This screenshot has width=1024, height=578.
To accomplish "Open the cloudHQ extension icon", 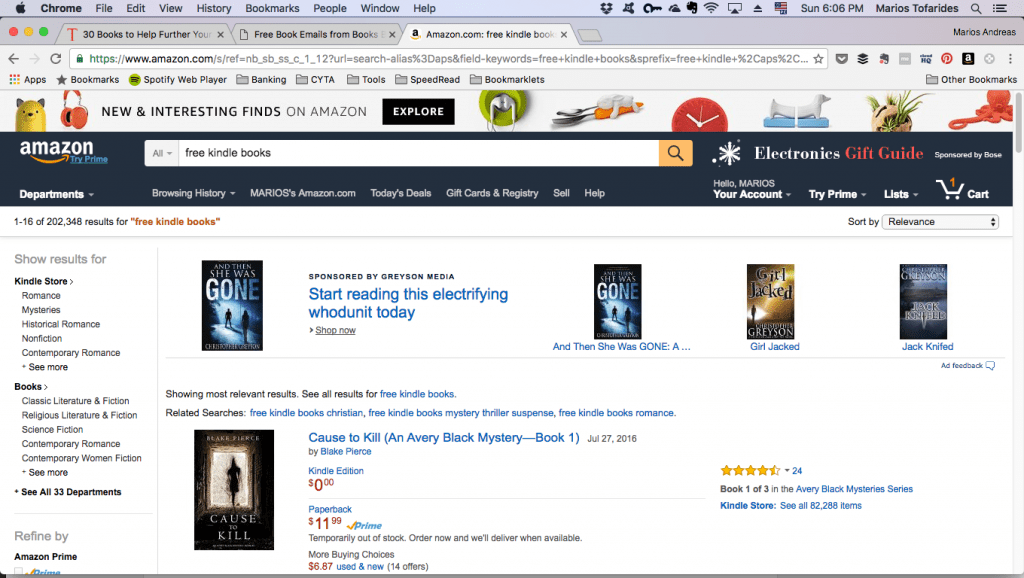I will pos(927,58).
